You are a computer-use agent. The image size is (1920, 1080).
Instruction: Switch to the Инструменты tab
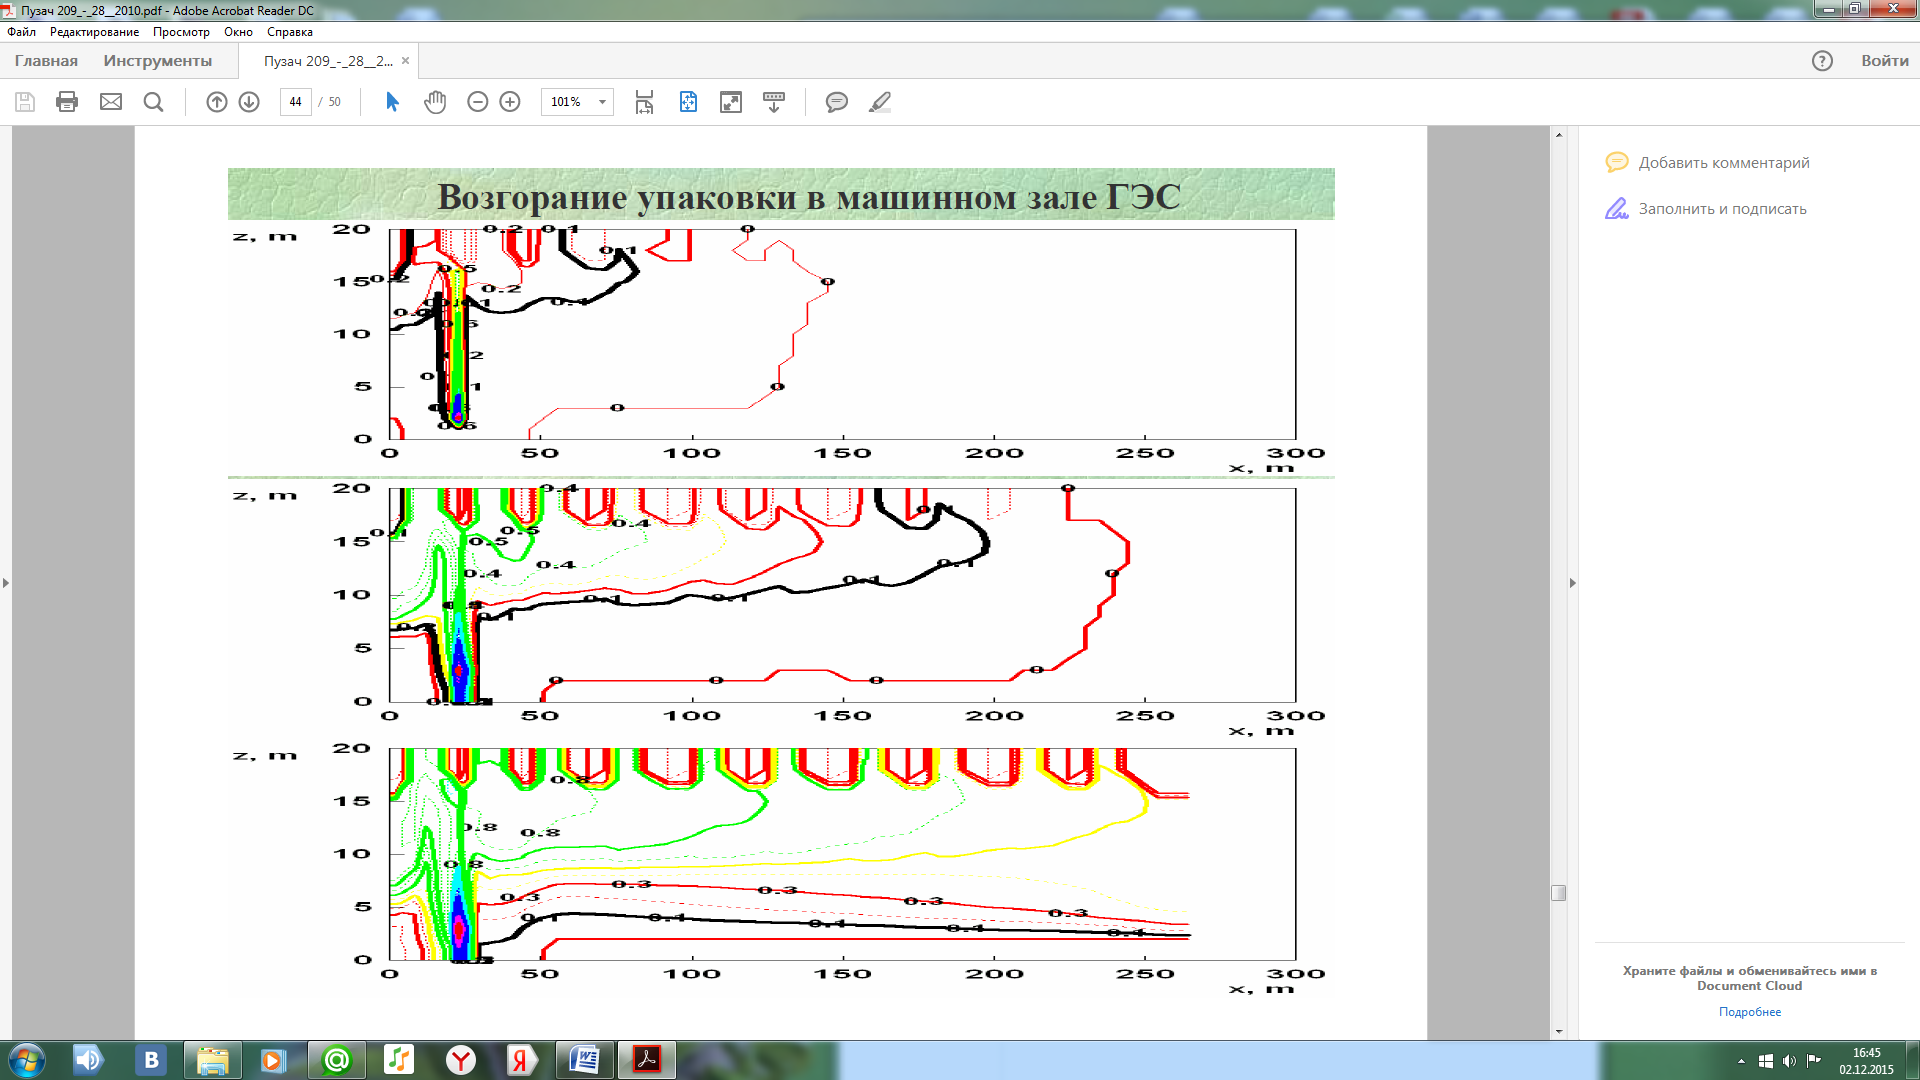(x=158, y=61)
